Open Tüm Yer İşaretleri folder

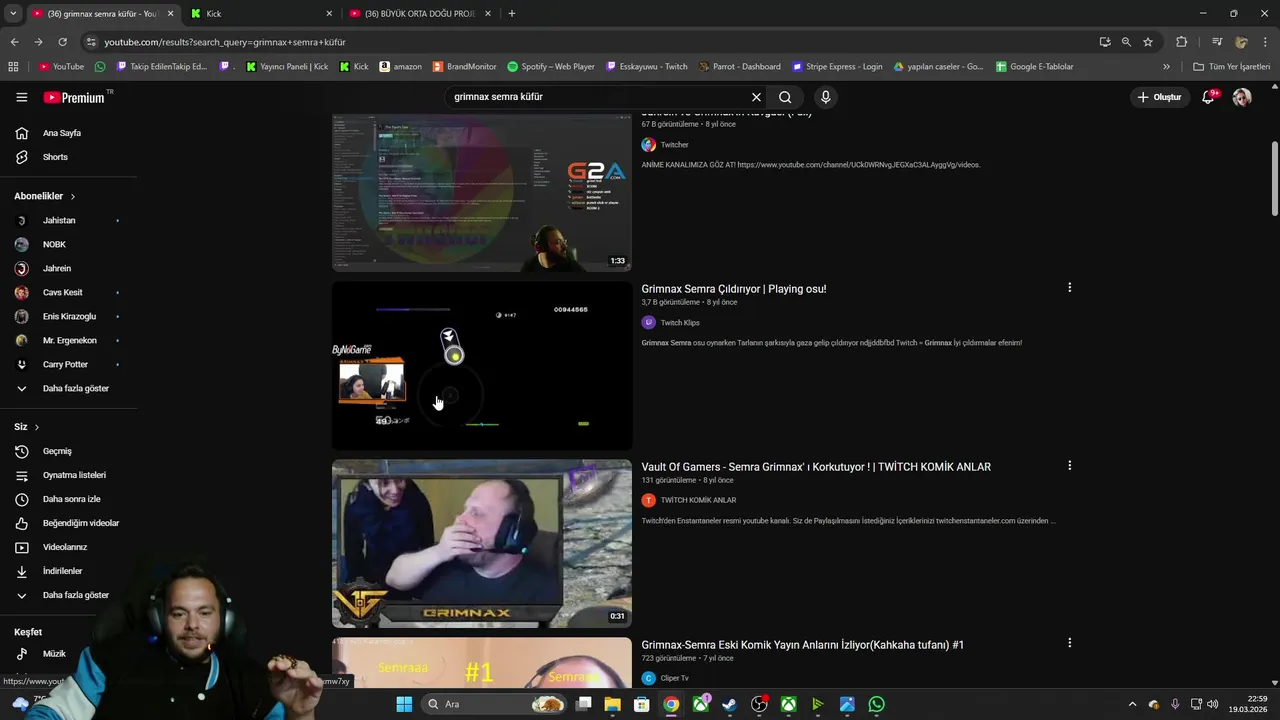click(1231, 67)
